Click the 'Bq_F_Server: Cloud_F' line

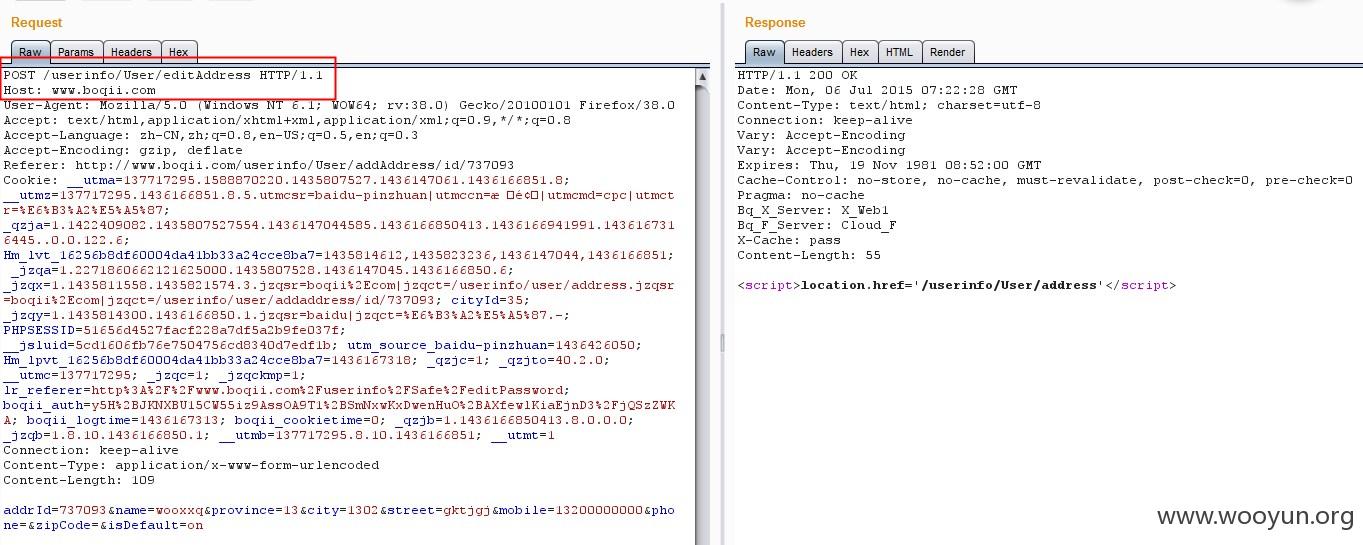click(817, 225)
